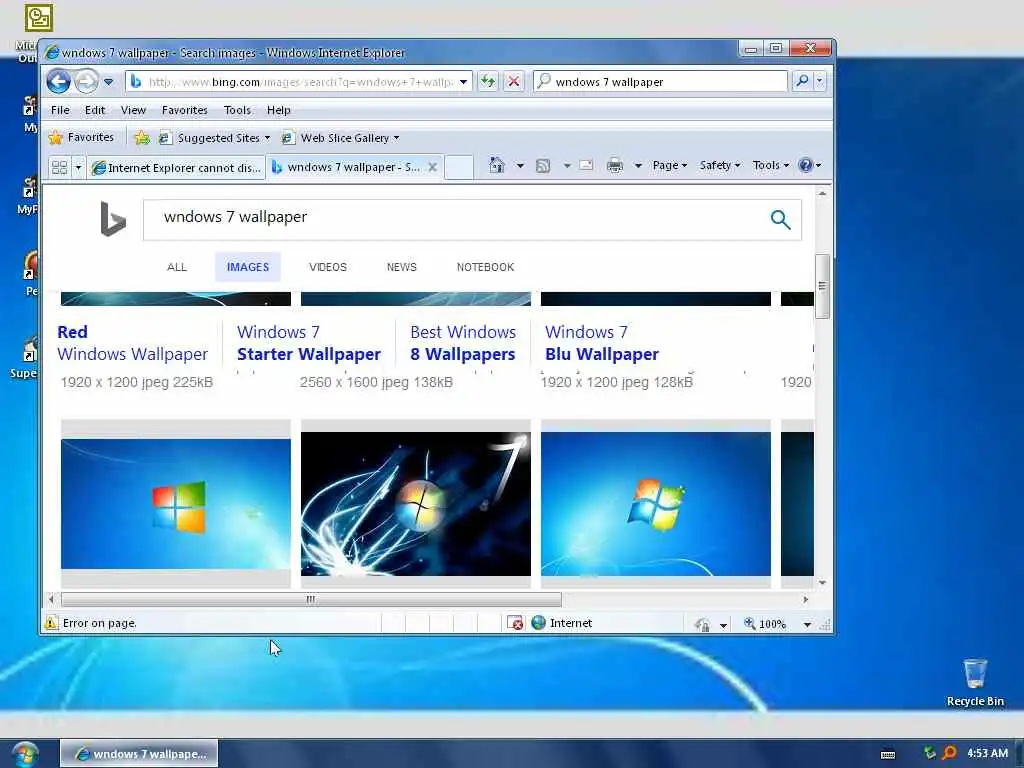Viewport: 1024px width, 768px height.
Task: Click the taskbar clock showing 4:53 AM
Action: pyautogui.click(x=987, y=753)
